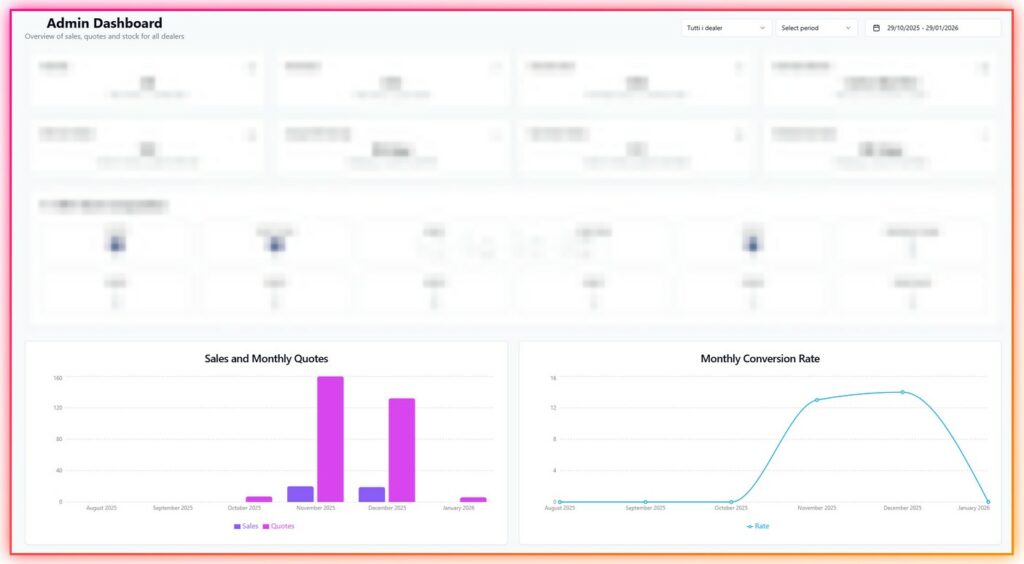This screenshot has height=564, width=1024.
Task: Toggle the Rate series in conversion chart legend
Action: click(762, 526)
